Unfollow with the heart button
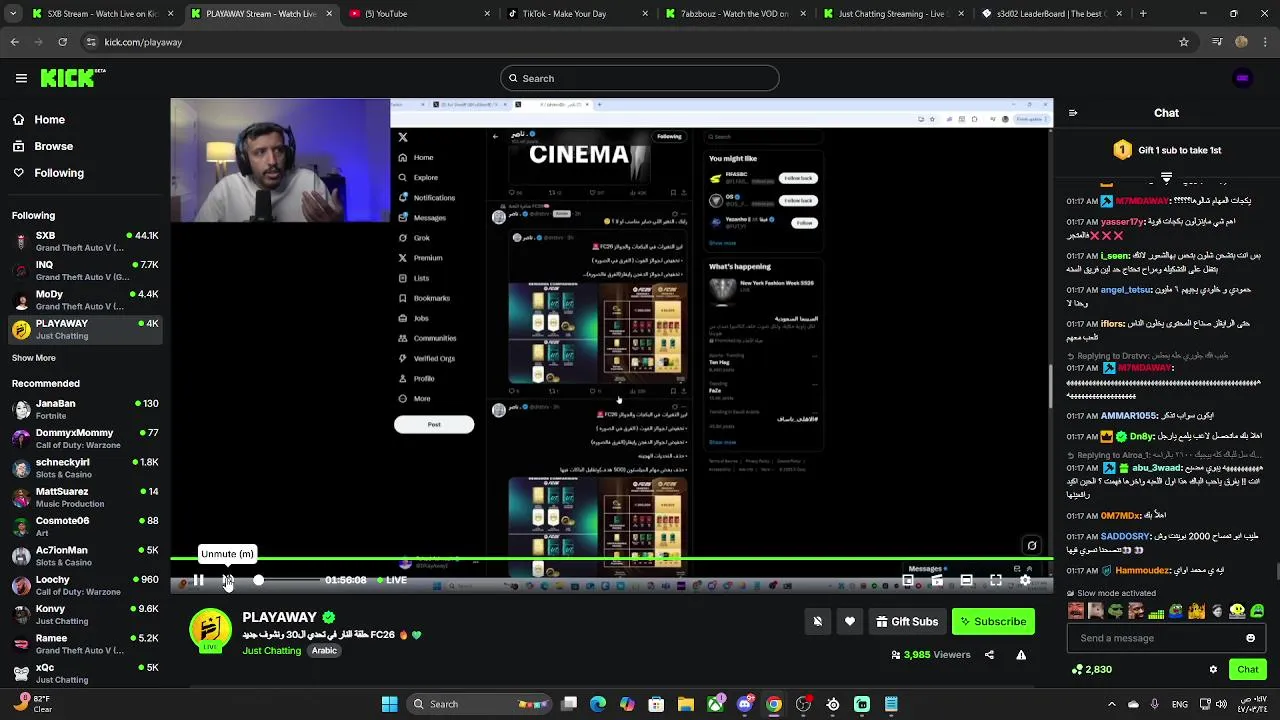 [x=850, y=622]
